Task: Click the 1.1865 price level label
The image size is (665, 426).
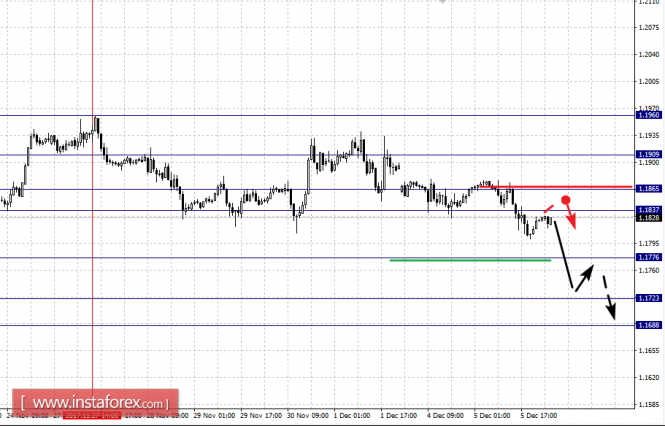Action: click(x=649, y=189)
